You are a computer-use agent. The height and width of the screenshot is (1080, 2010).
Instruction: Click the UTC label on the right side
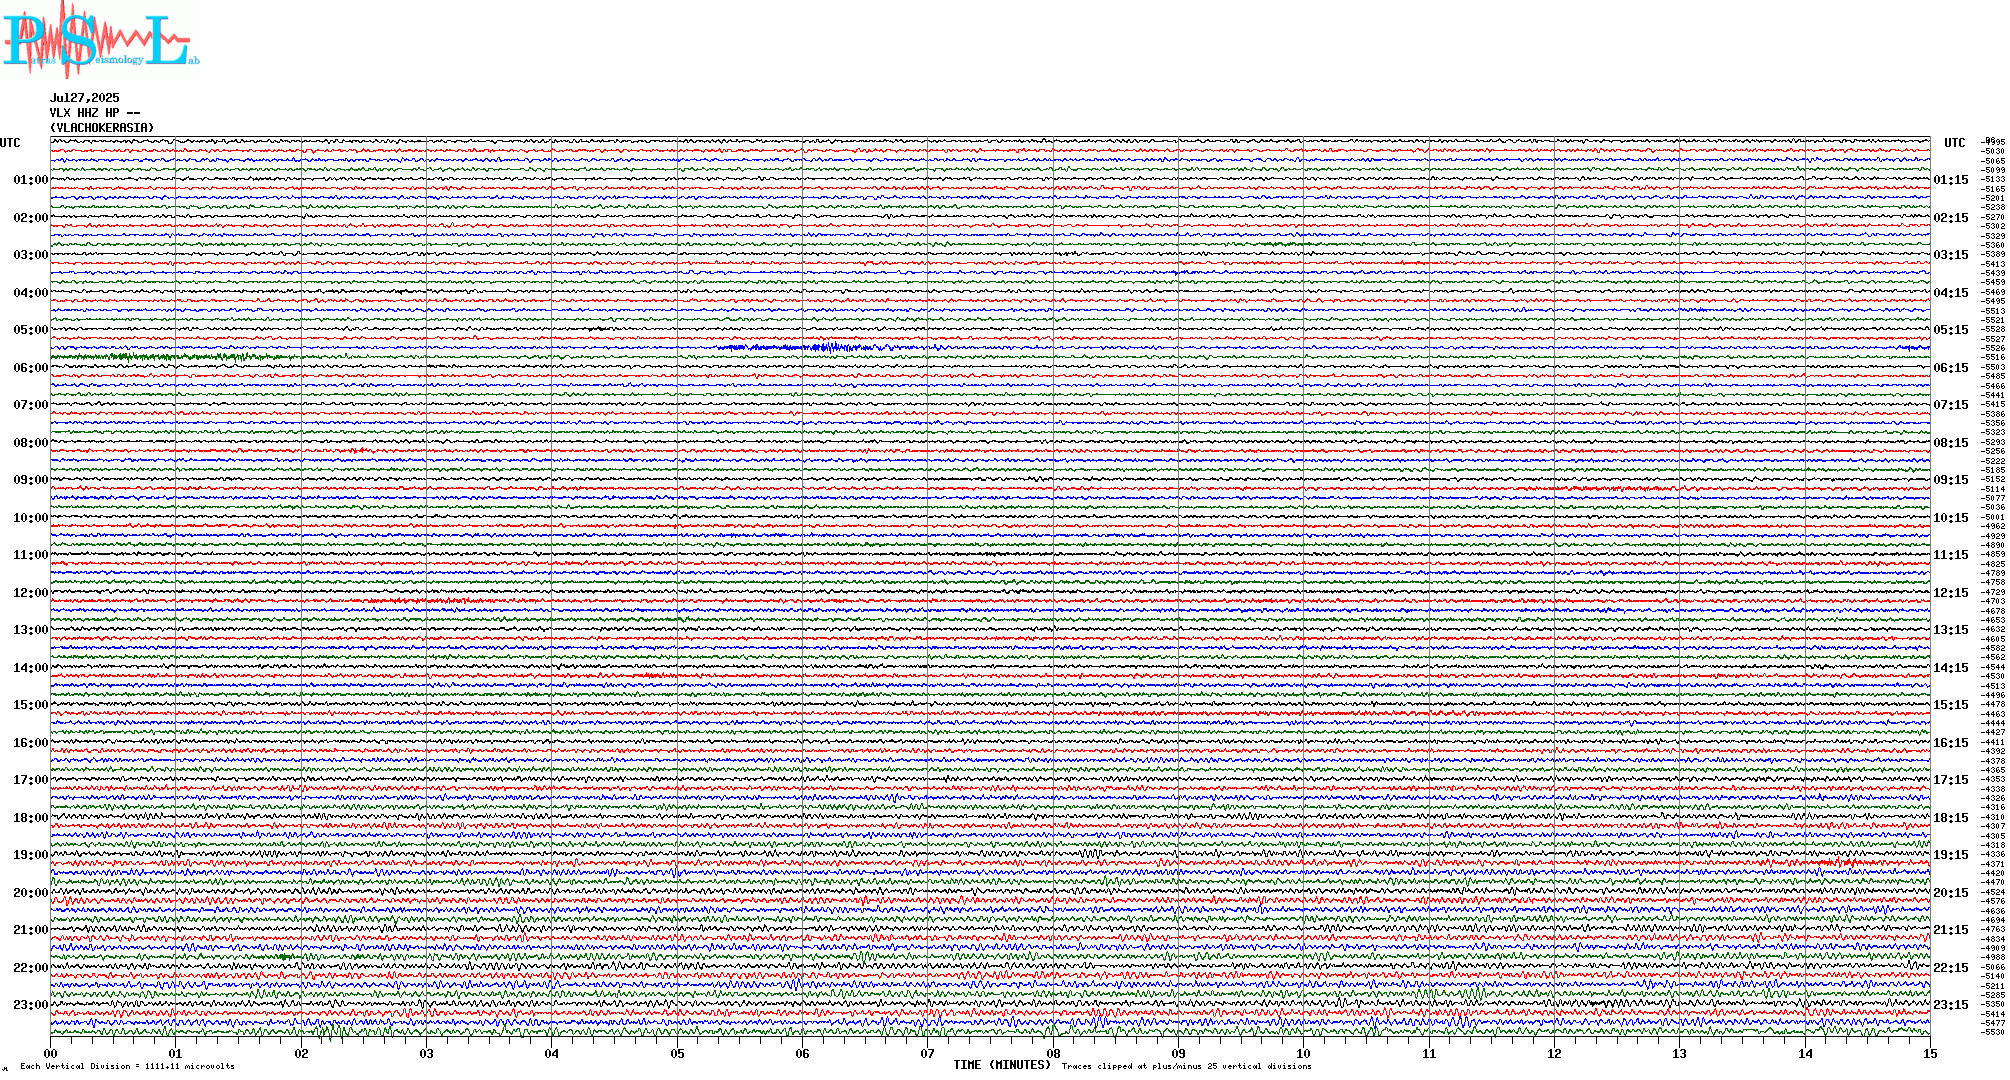click(x=1954, y=143)
